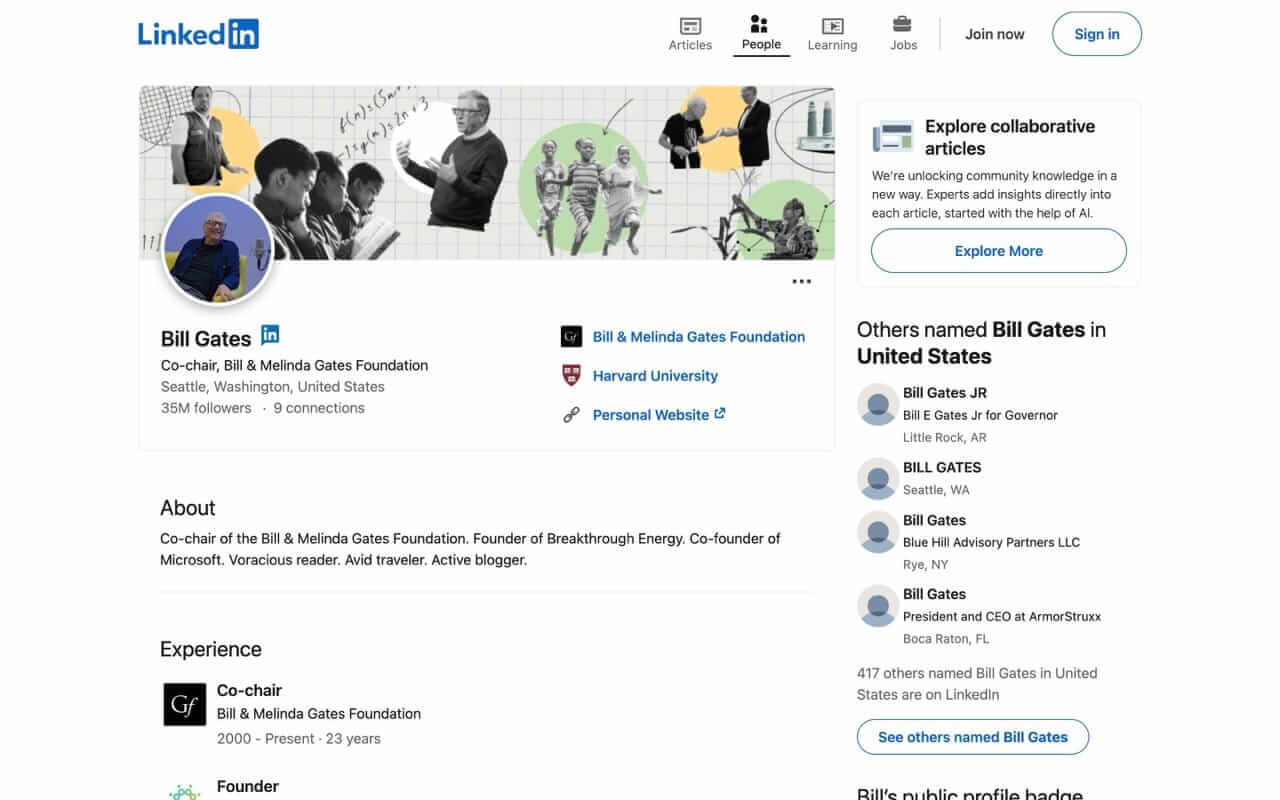This screenshot has height=800, width=1280.
Task: Open the Harvard University link
Action: tap(655, 376)
